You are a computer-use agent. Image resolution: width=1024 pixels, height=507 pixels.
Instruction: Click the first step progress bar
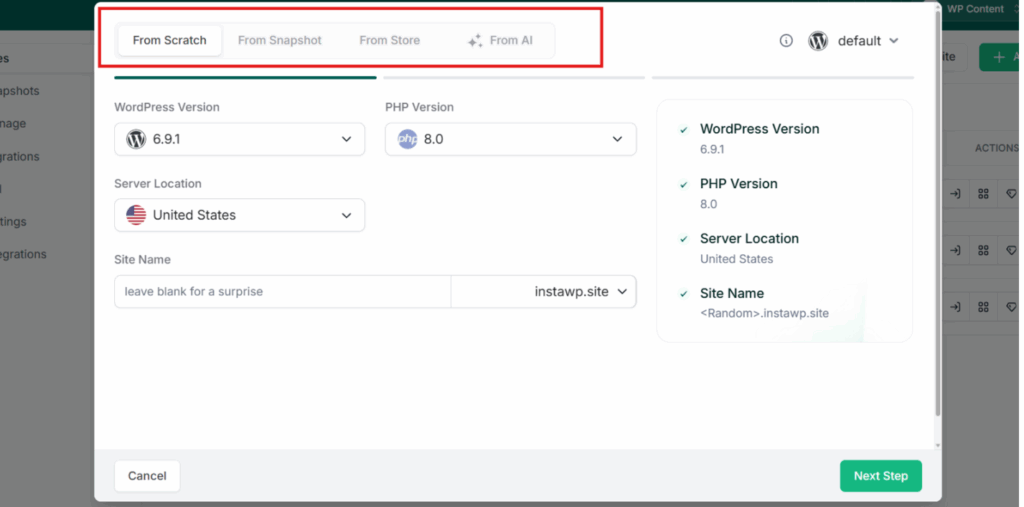coord(246,78)
